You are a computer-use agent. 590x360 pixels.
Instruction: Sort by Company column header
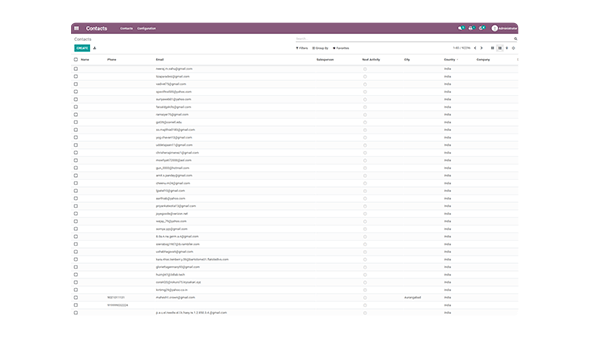pyautogui.click(x=483, y=59)
